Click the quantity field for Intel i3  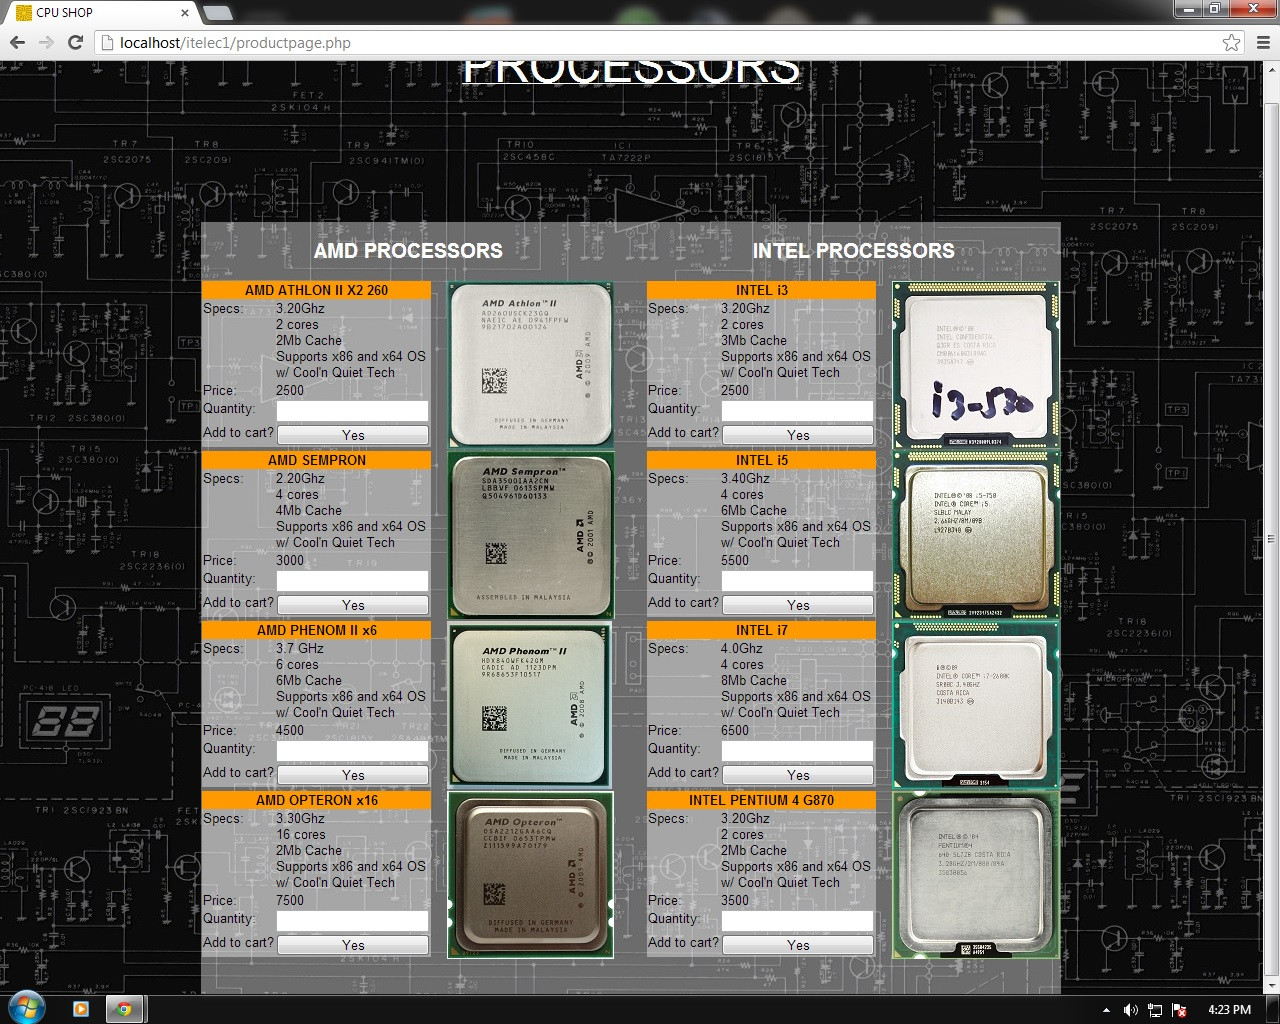[797, 411]
